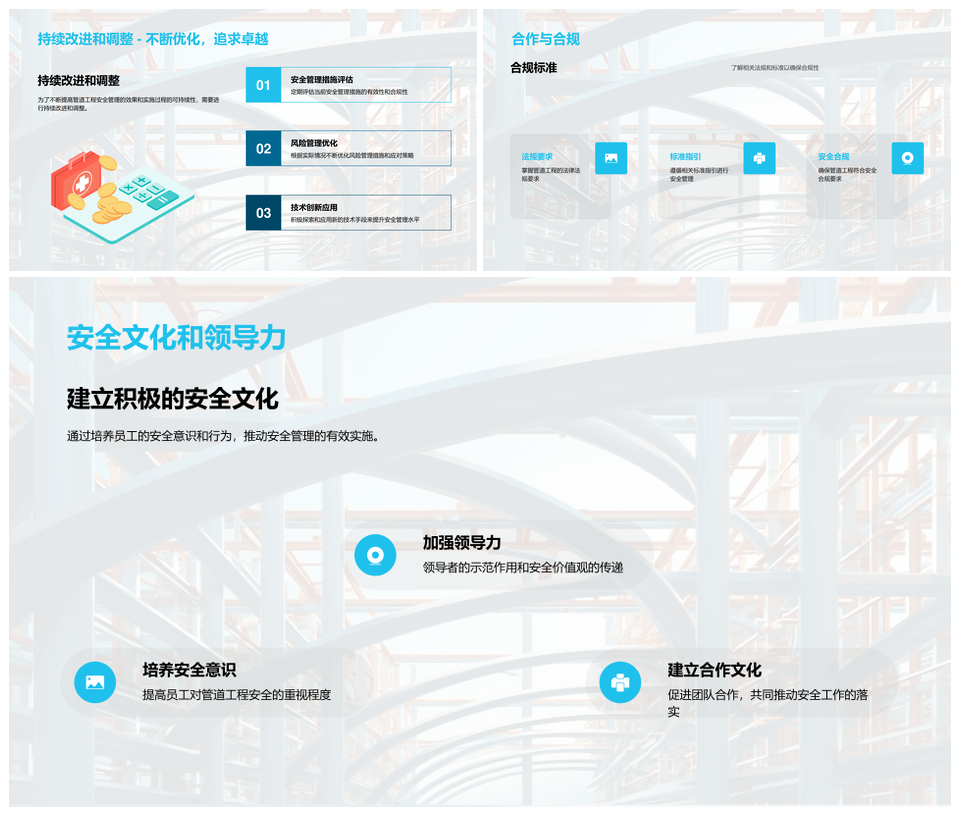This screenshot has height=816, width=960.
Task: Select the 风险管理优化 item title
Action: point(314,143)
